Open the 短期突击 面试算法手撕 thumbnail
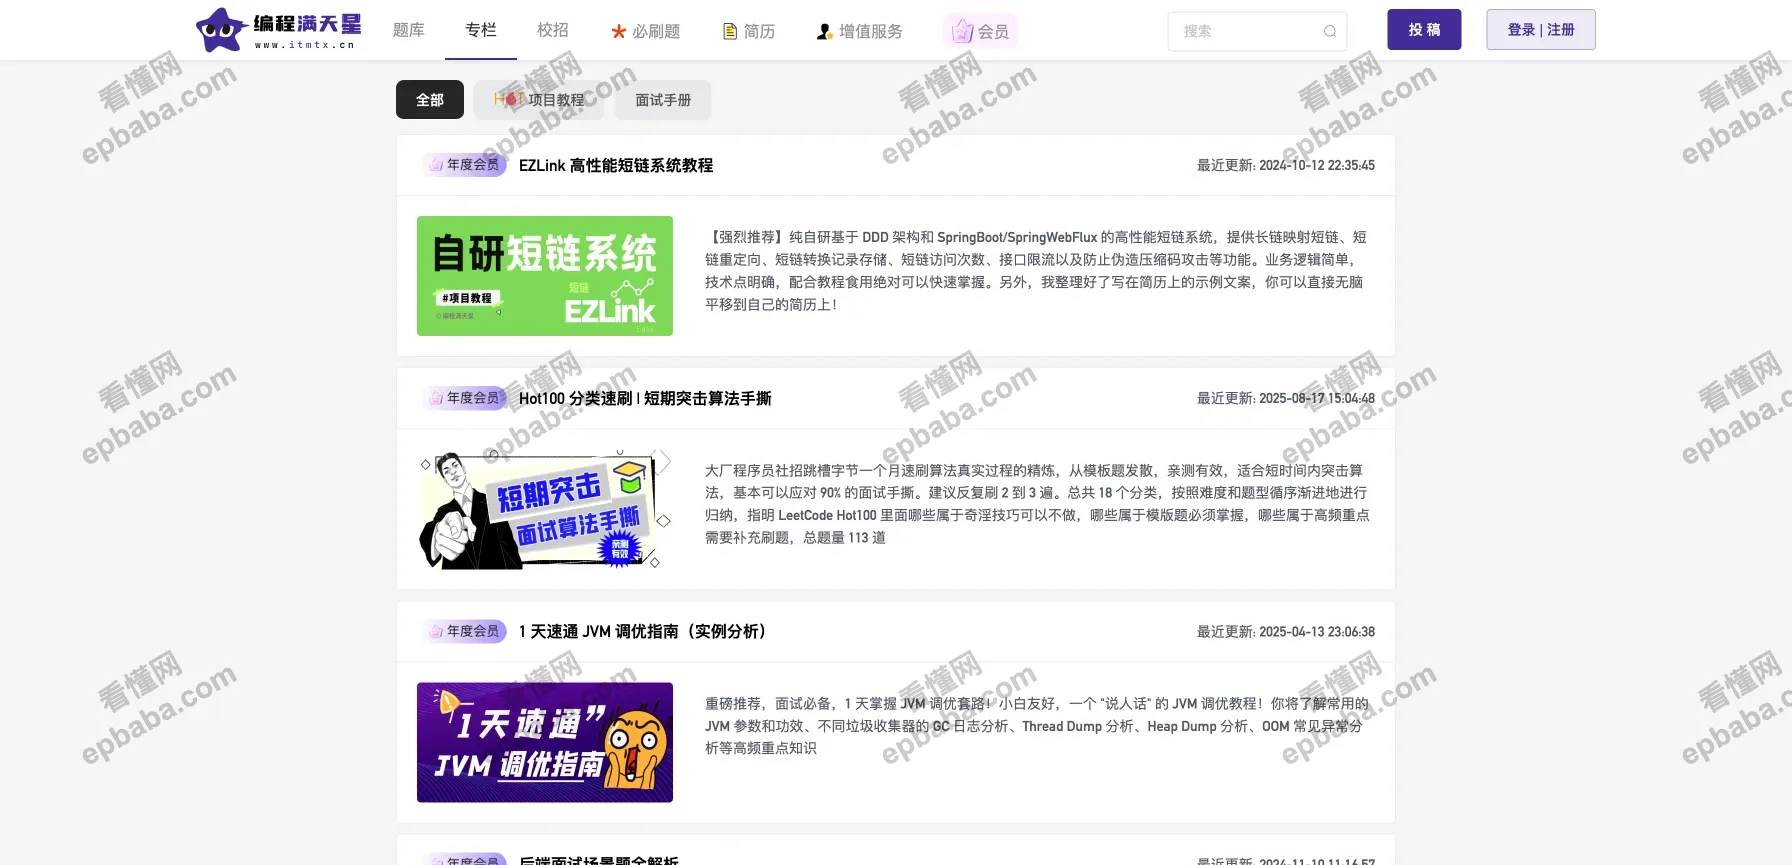Viewport: 1792px width, 865px height. click(x=545, y=510)
